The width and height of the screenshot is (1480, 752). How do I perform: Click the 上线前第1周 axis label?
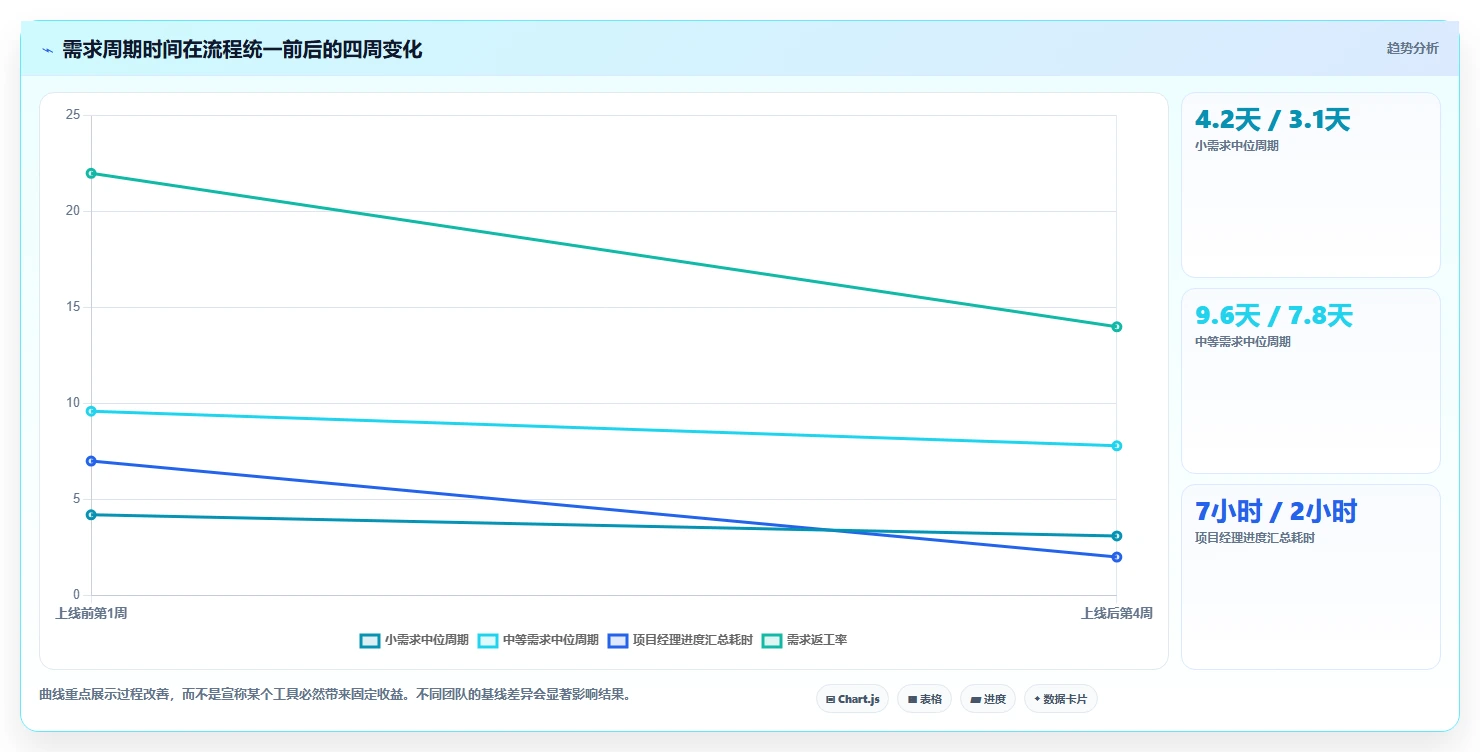91,613
